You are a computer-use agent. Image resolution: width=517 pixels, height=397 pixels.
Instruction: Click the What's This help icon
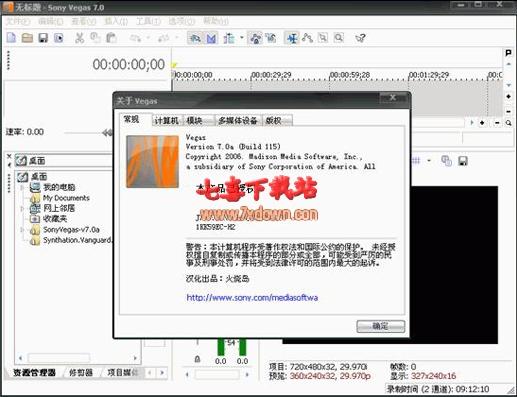coord(360,38)
